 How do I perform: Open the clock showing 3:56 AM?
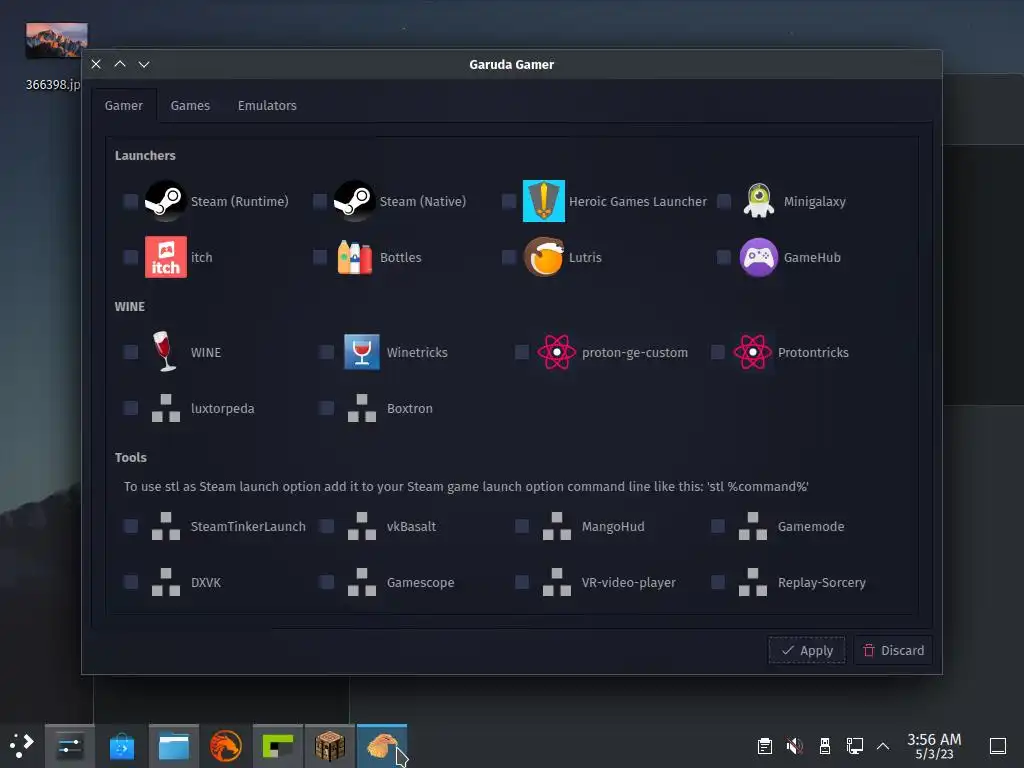coord(934,746)
